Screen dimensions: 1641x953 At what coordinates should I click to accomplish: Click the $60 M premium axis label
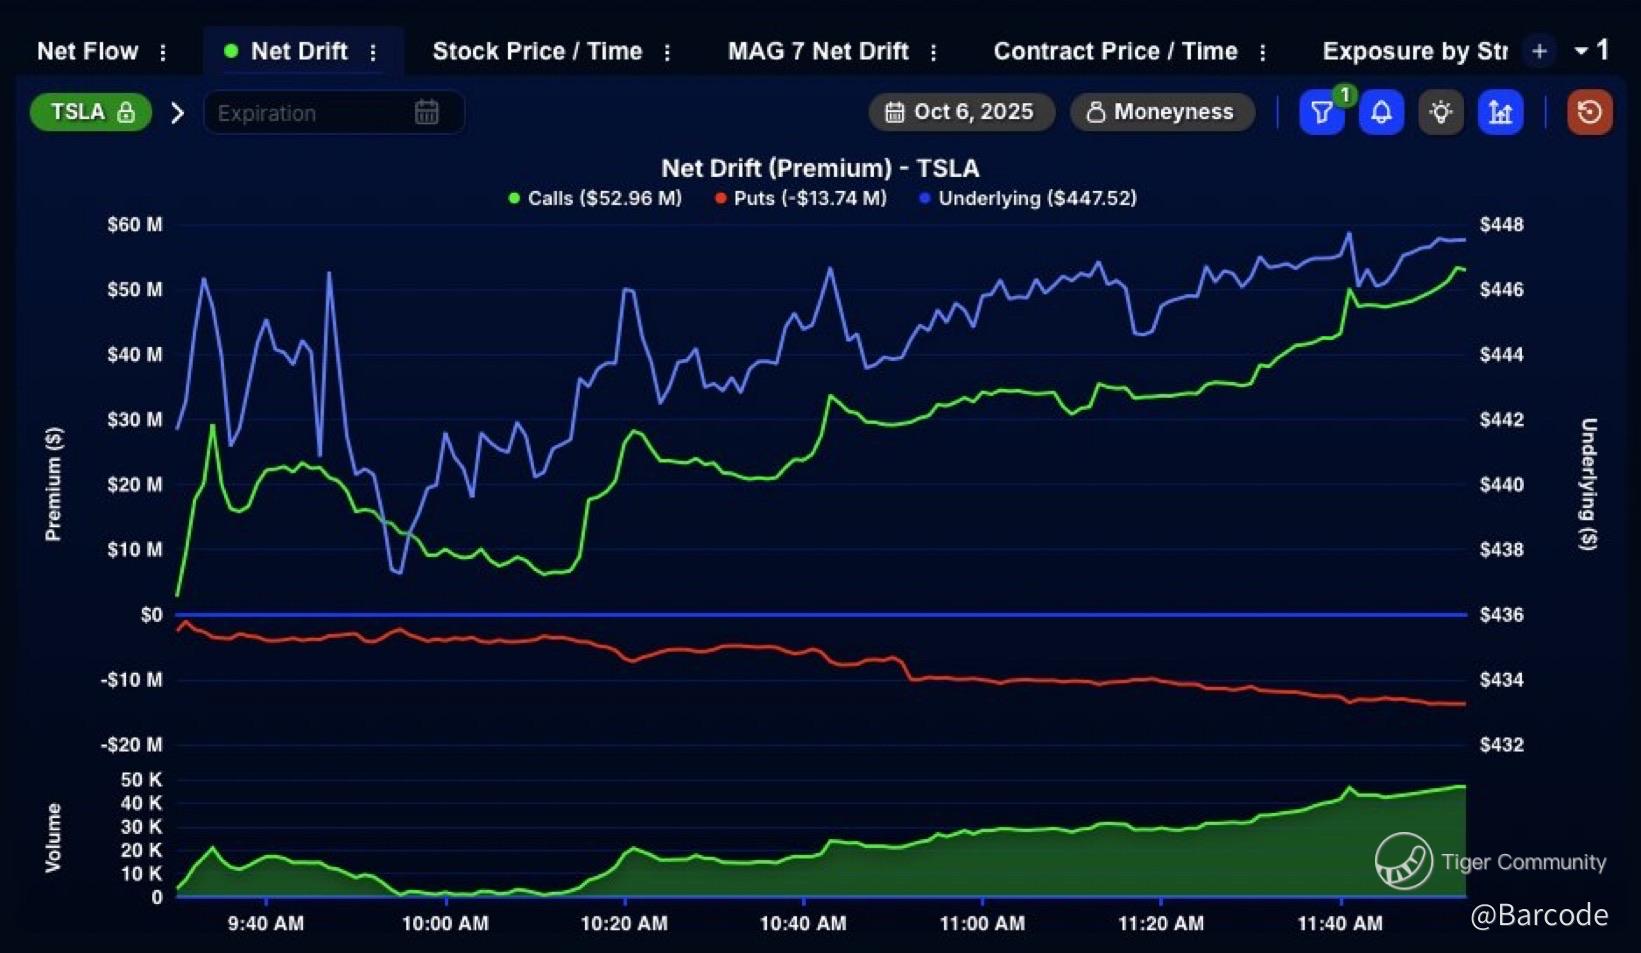(135, 225)
